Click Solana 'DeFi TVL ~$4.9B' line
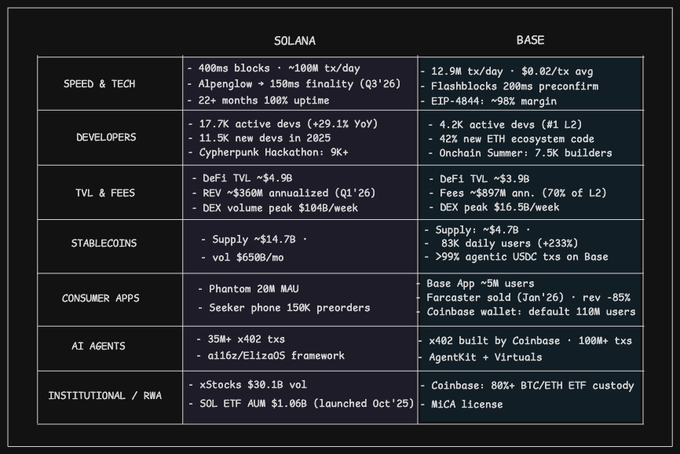680x454 pixels. click(x=242, y=179)
